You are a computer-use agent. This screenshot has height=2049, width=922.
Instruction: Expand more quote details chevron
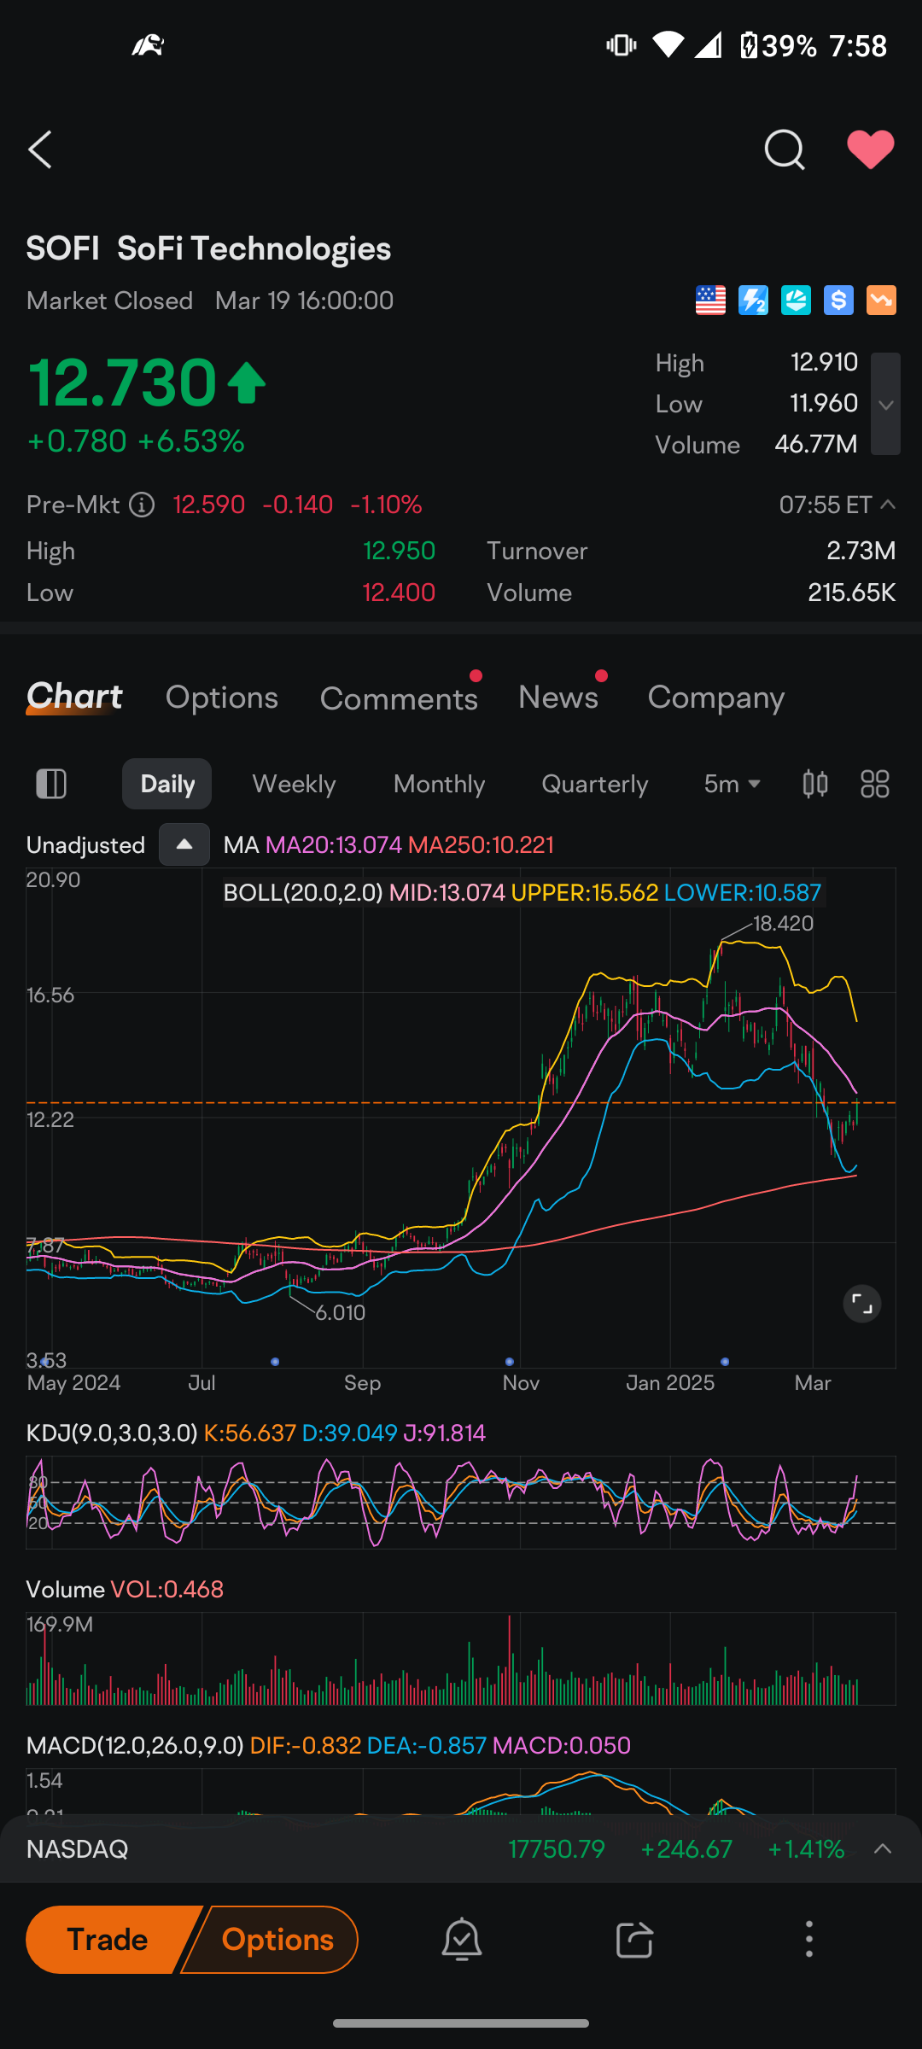885,404
